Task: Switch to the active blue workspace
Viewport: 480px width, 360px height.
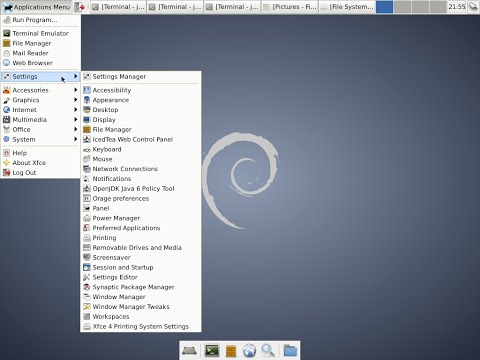Action: coord(384,7)
